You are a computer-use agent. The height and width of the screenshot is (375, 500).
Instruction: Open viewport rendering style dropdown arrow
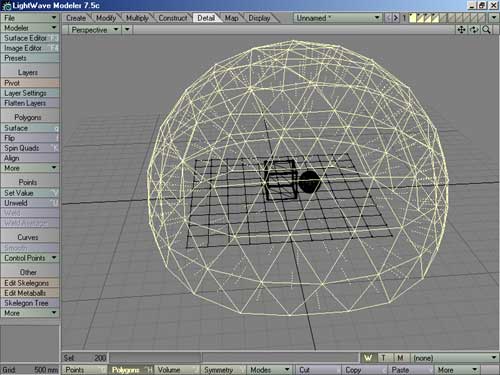[x=127, y=30]
